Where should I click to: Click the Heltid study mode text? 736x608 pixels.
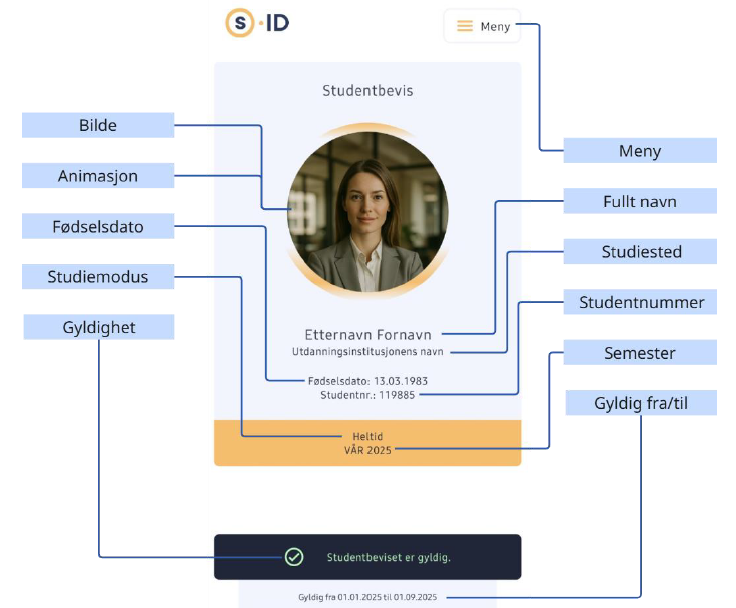pos(367,437)
